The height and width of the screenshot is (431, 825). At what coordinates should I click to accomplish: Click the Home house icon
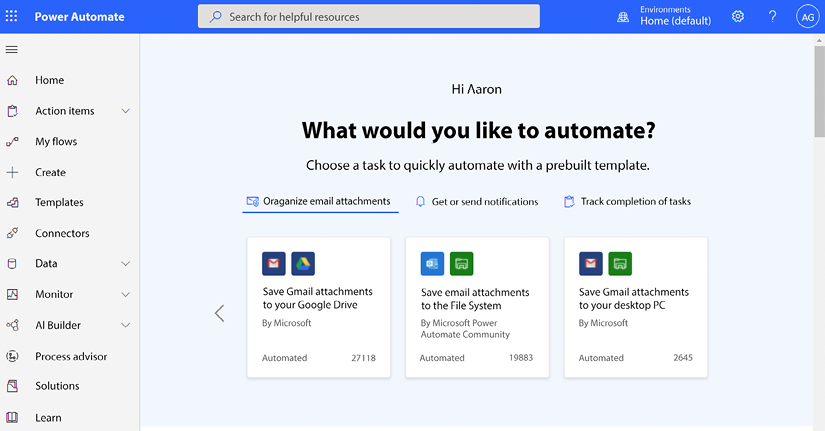12,80
